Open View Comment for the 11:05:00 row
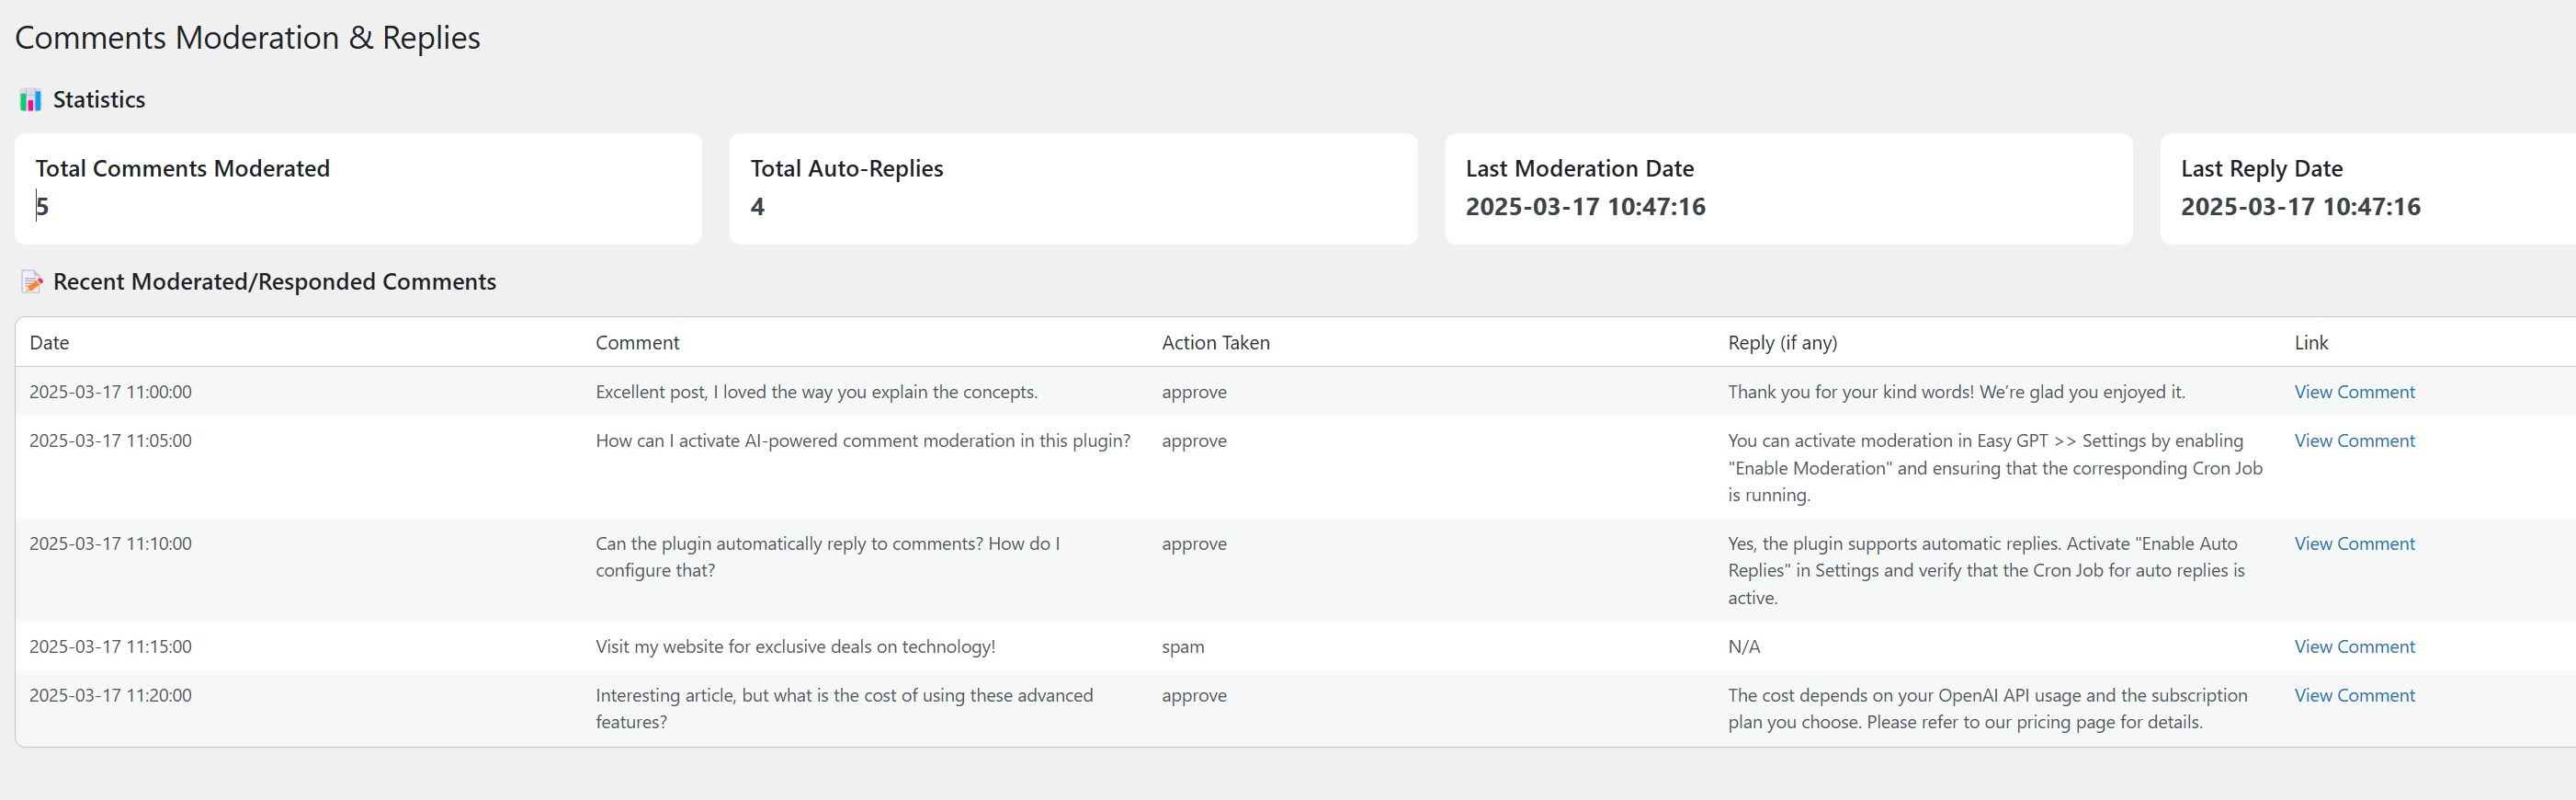 pyautogui.click(x=2354, y=441)
